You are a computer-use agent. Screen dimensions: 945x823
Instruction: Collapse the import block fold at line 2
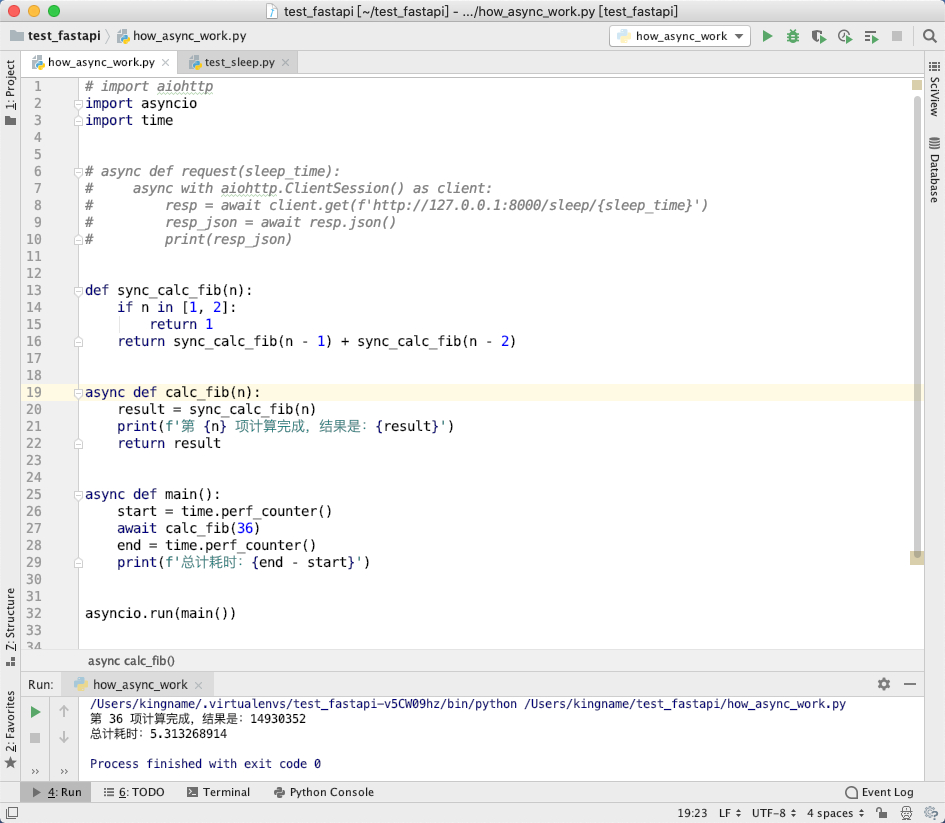click(x=78, y=104)
